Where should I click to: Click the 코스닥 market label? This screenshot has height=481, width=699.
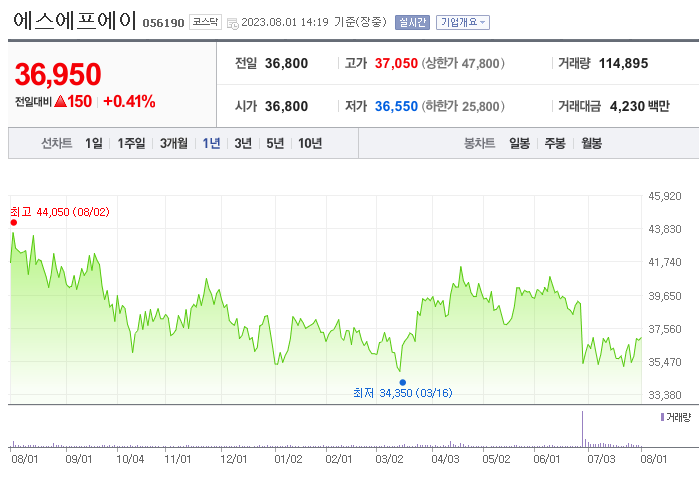pyautogui.click(x=205, y=22)
